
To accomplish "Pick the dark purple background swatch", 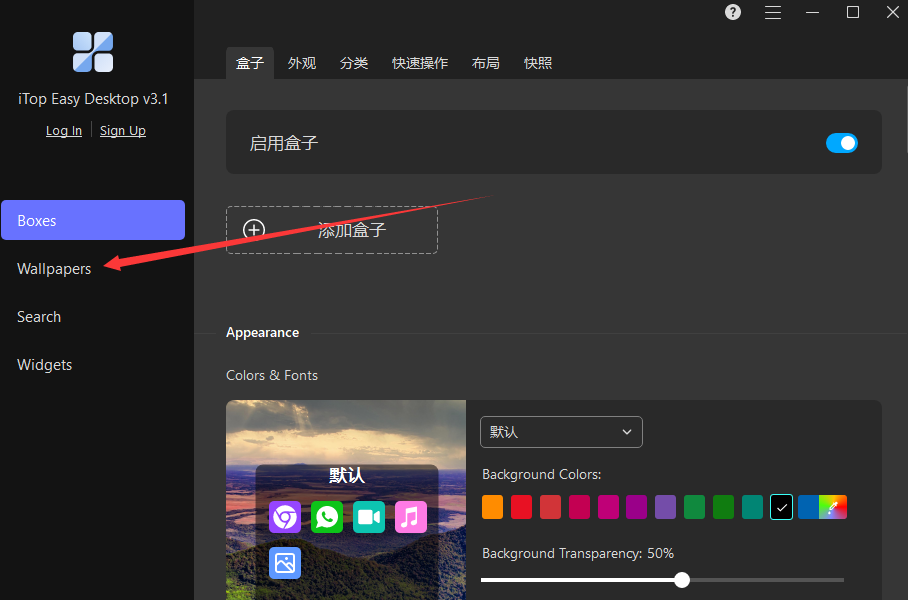I will 636,507.
